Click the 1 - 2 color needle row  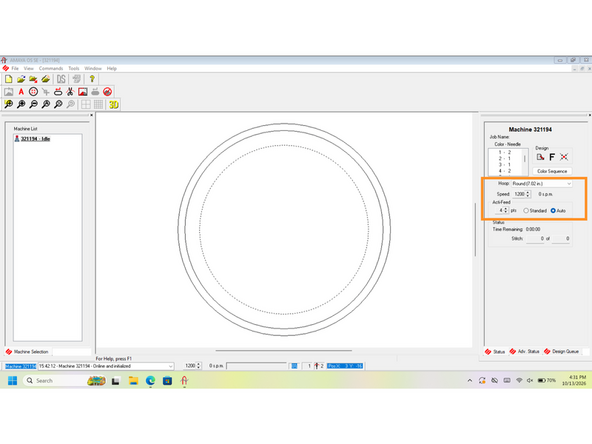tap(505, 153)
